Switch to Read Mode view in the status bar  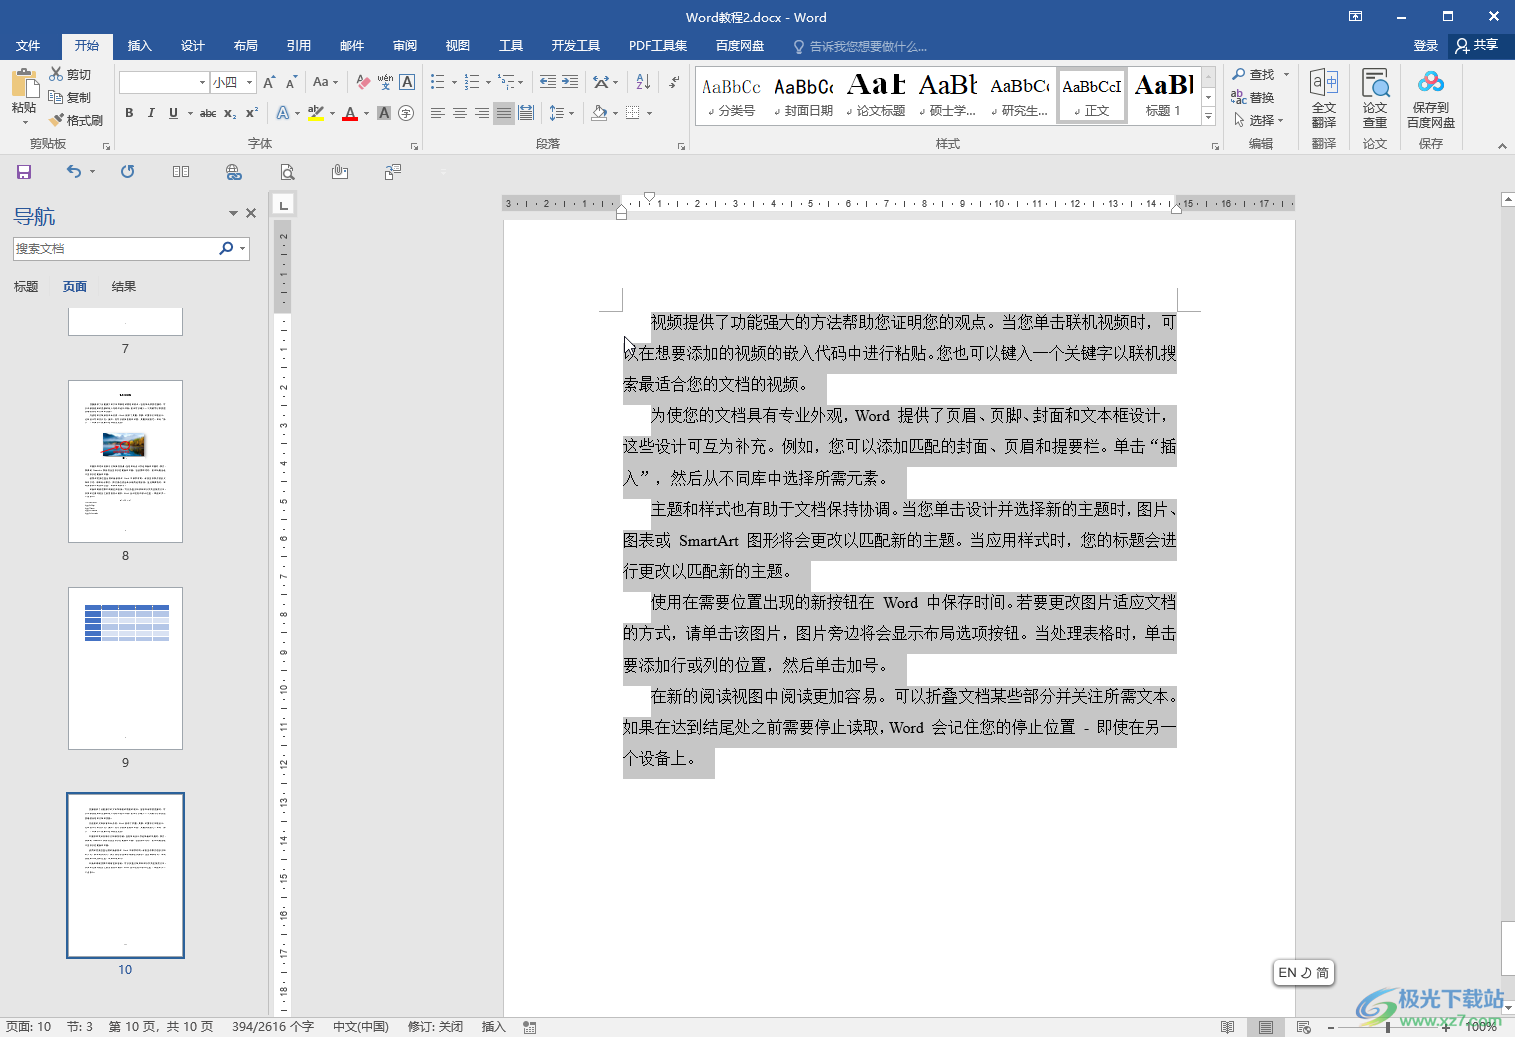(1228, 1027)
